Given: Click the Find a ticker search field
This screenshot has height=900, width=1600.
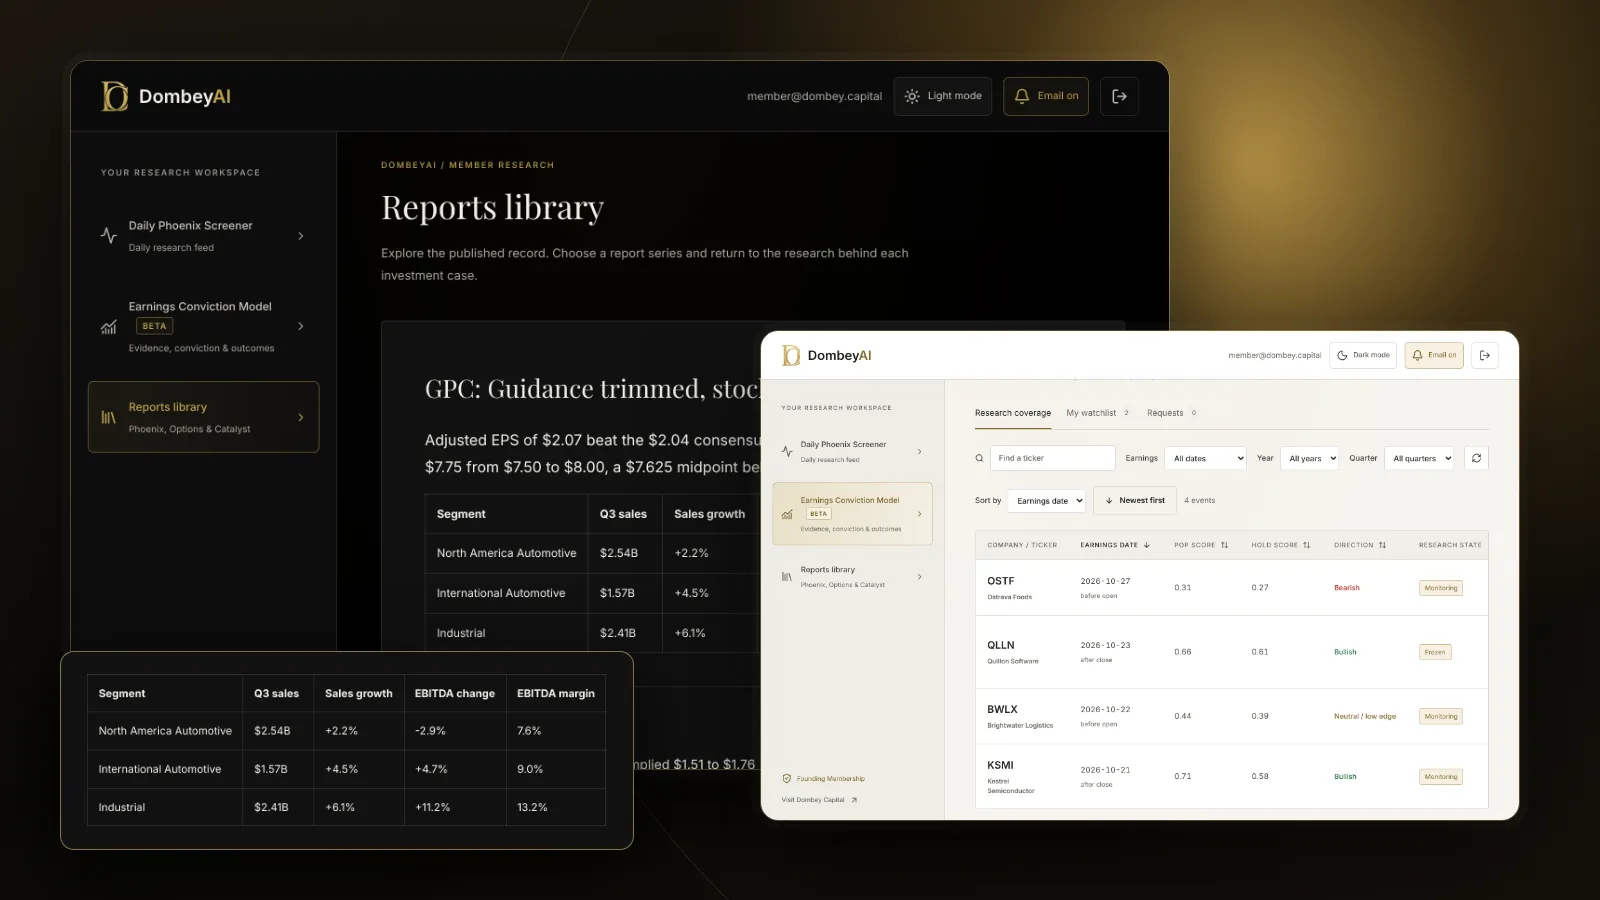Looking at the screenshot, I should 1052,458.
